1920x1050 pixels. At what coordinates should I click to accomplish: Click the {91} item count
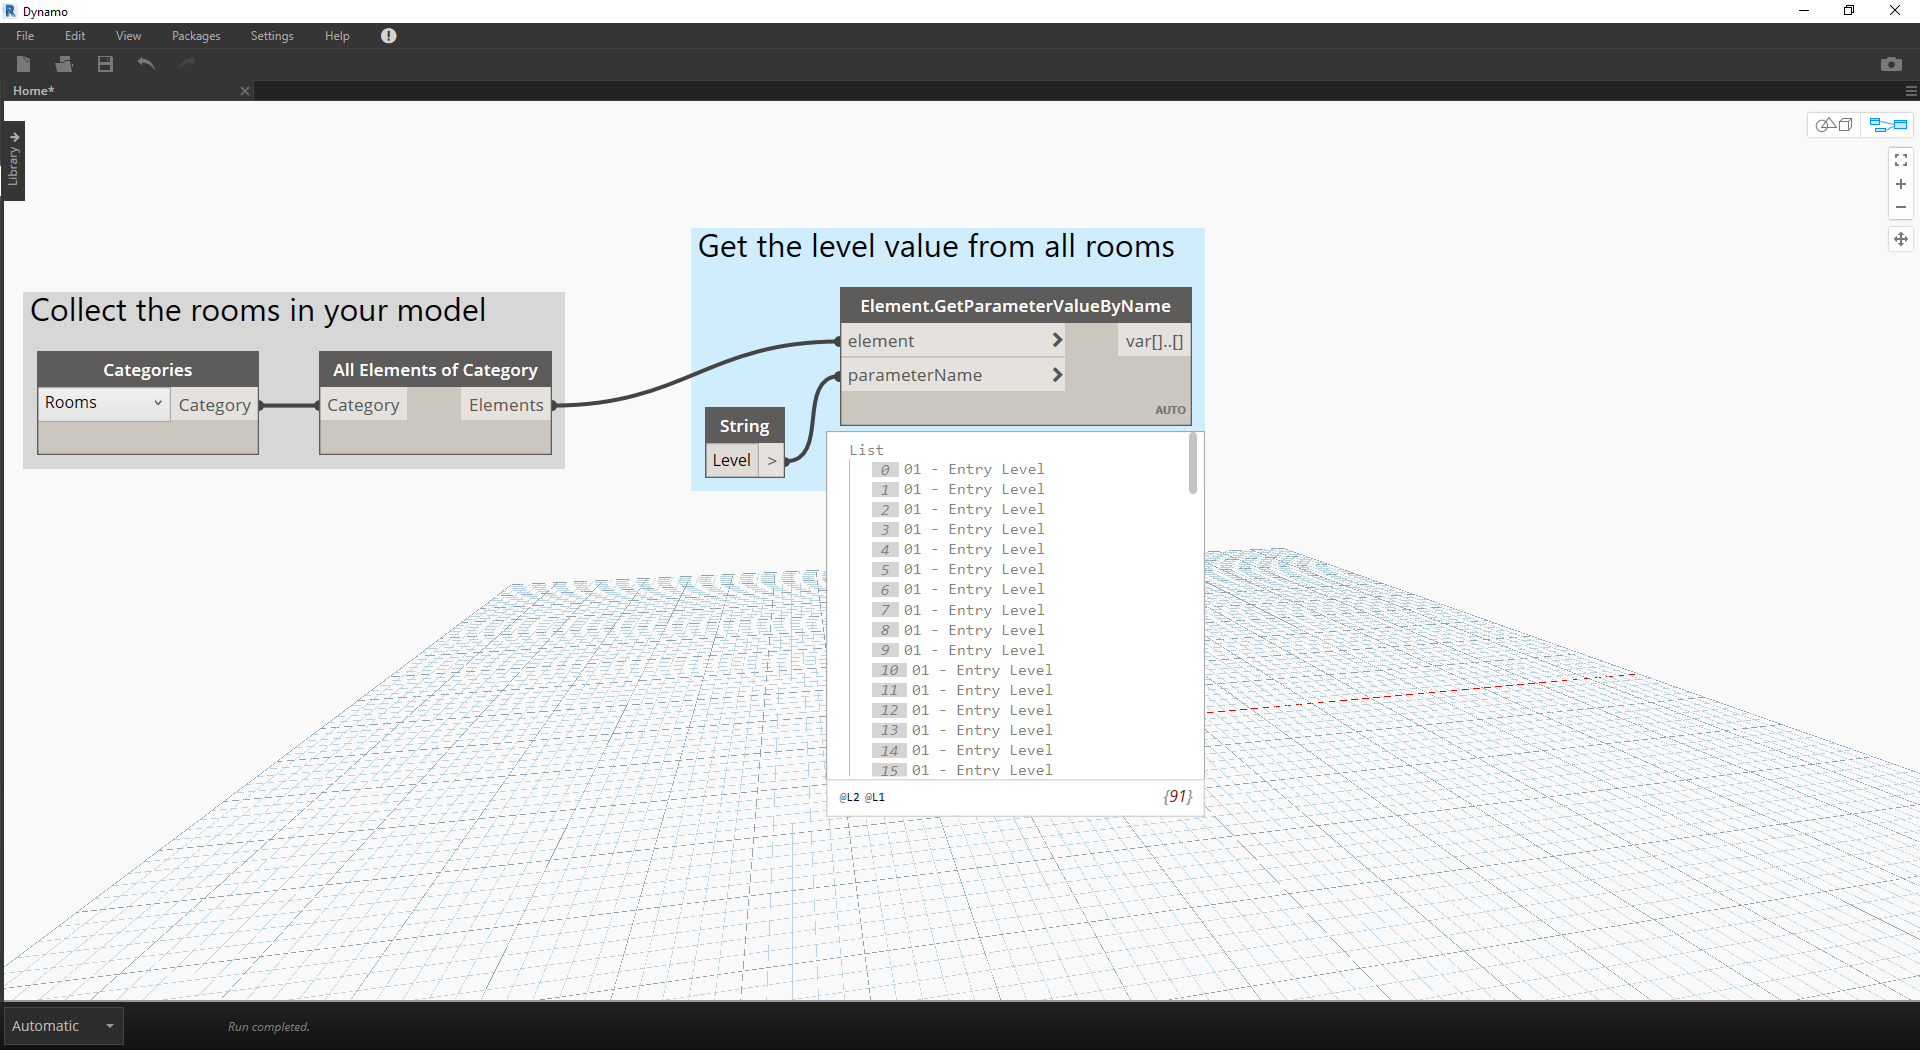point(1178,797)
